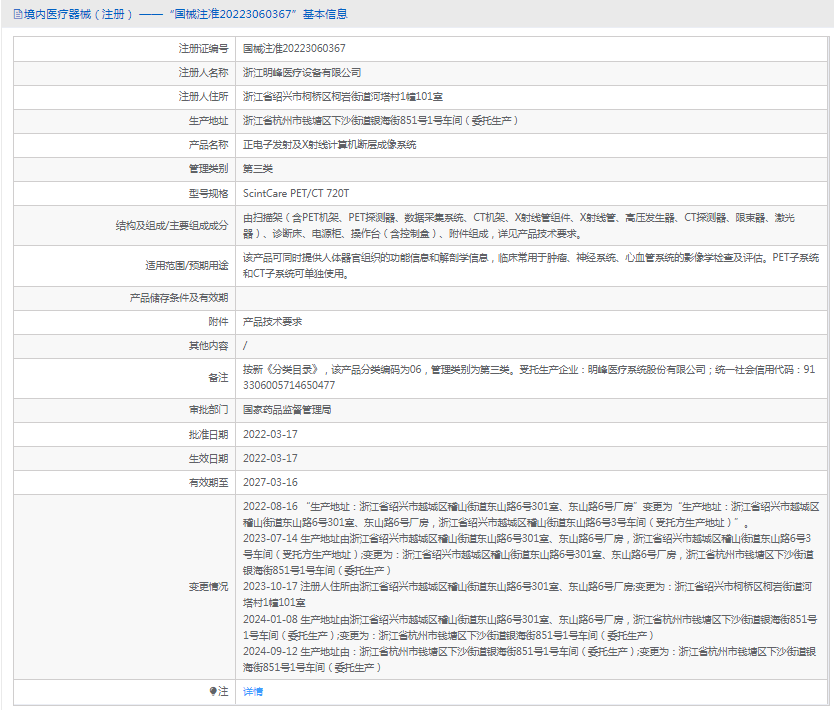This screenshot has height=710, width=834.
Task: Click the 生效日期 label
Action: (x=208, y=458)
